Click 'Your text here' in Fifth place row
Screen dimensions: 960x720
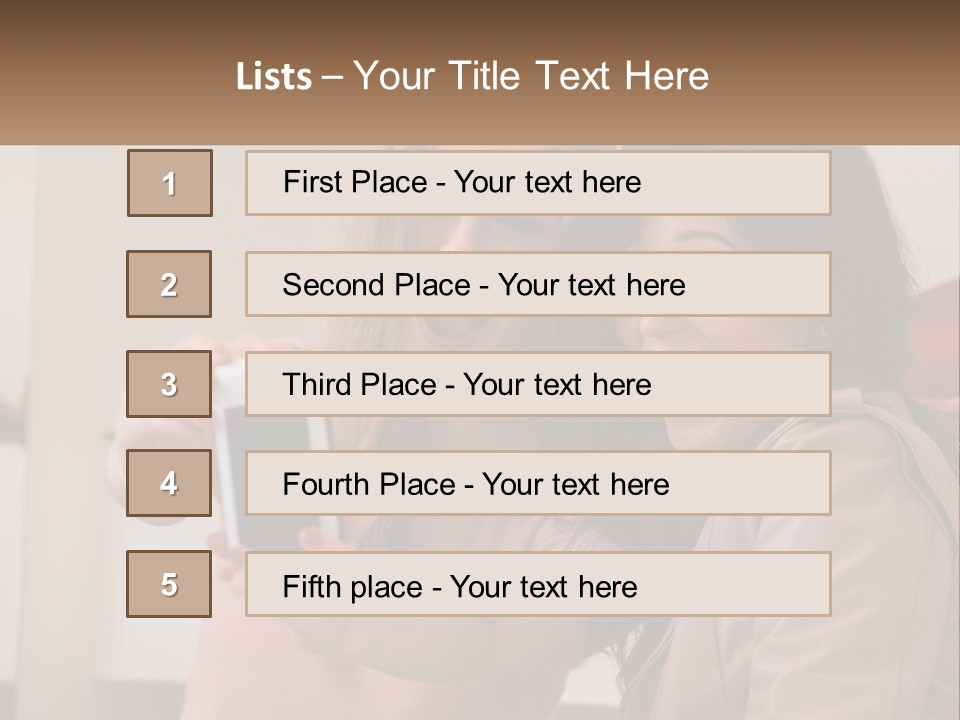coord(544,587)
